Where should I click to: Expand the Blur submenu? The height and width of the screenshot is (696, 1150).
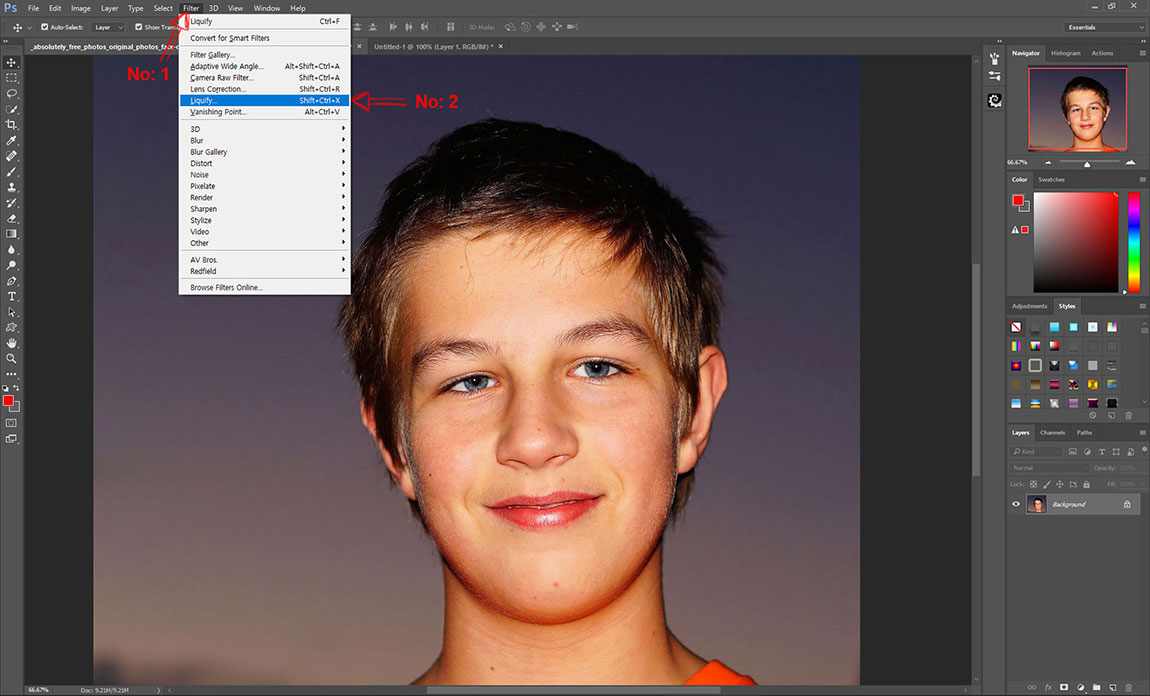point(265,140)
